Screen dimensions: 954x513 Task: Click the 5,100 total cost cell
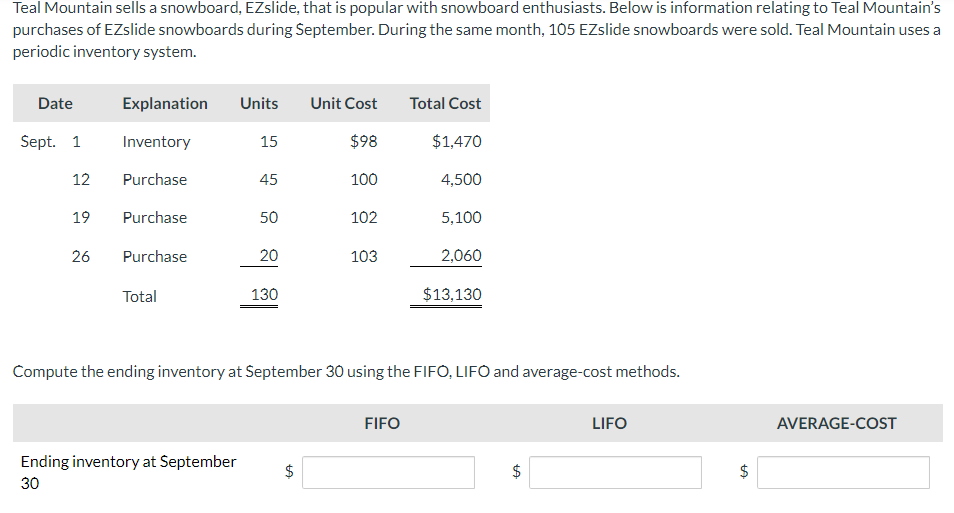tap(461, 217)
